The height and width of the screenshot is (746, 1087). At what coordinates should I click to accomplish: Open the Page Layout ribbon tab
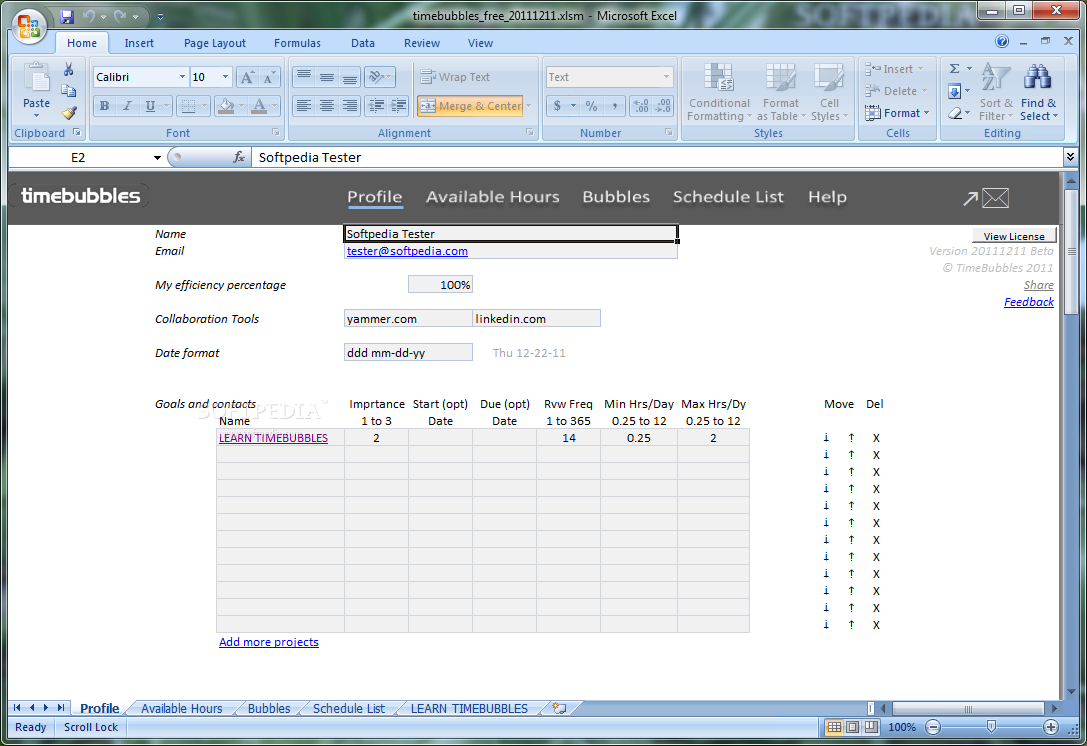[214, 43]
